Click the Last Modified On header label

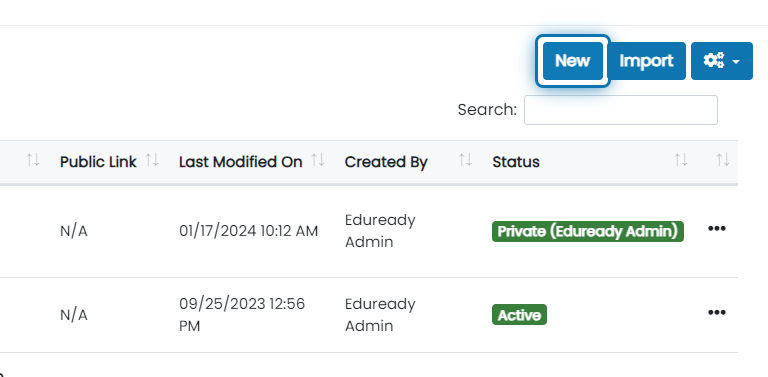pos(240,162)
